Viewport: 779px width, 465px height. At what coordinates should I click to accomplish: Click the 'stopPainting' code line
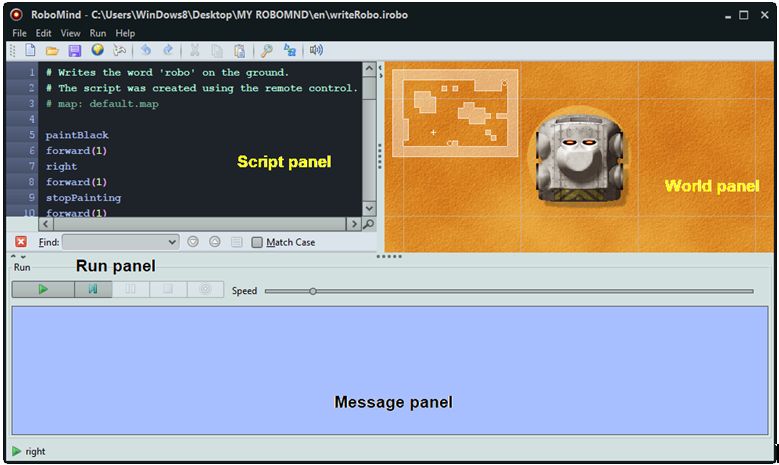tap(83, 198)
